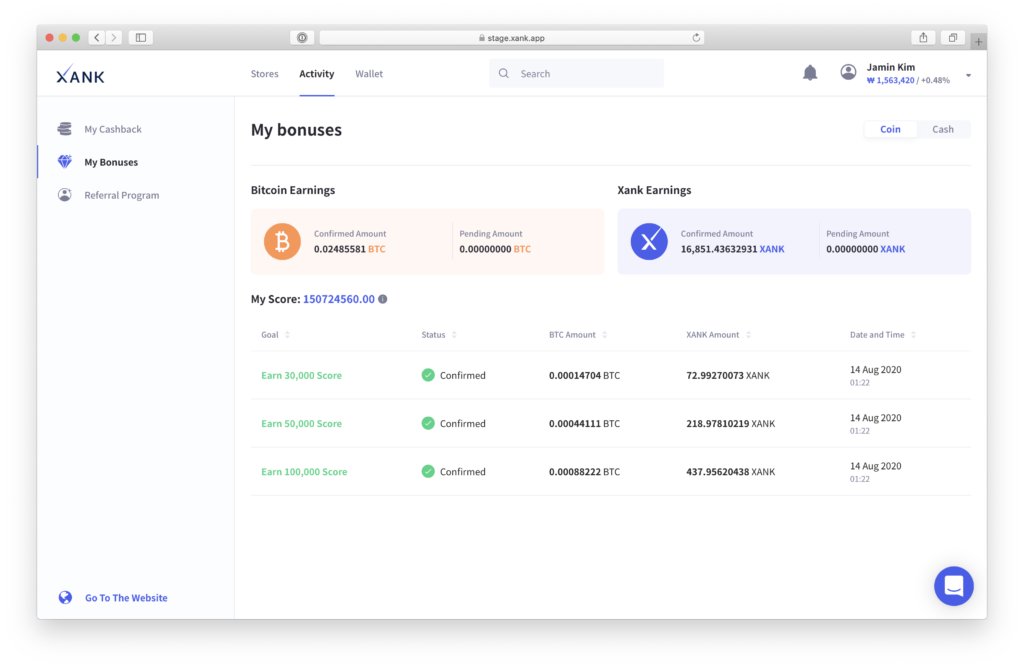Click the My Bonuses diamond icon
Screen dimensions: 1024x668
[64, 161]
